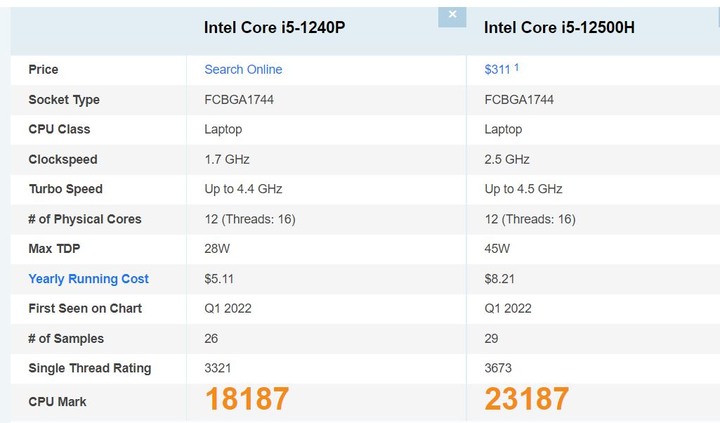Screen dimensions: 720x423
Task: Open the $311 price link
Action: click(497, 69)
